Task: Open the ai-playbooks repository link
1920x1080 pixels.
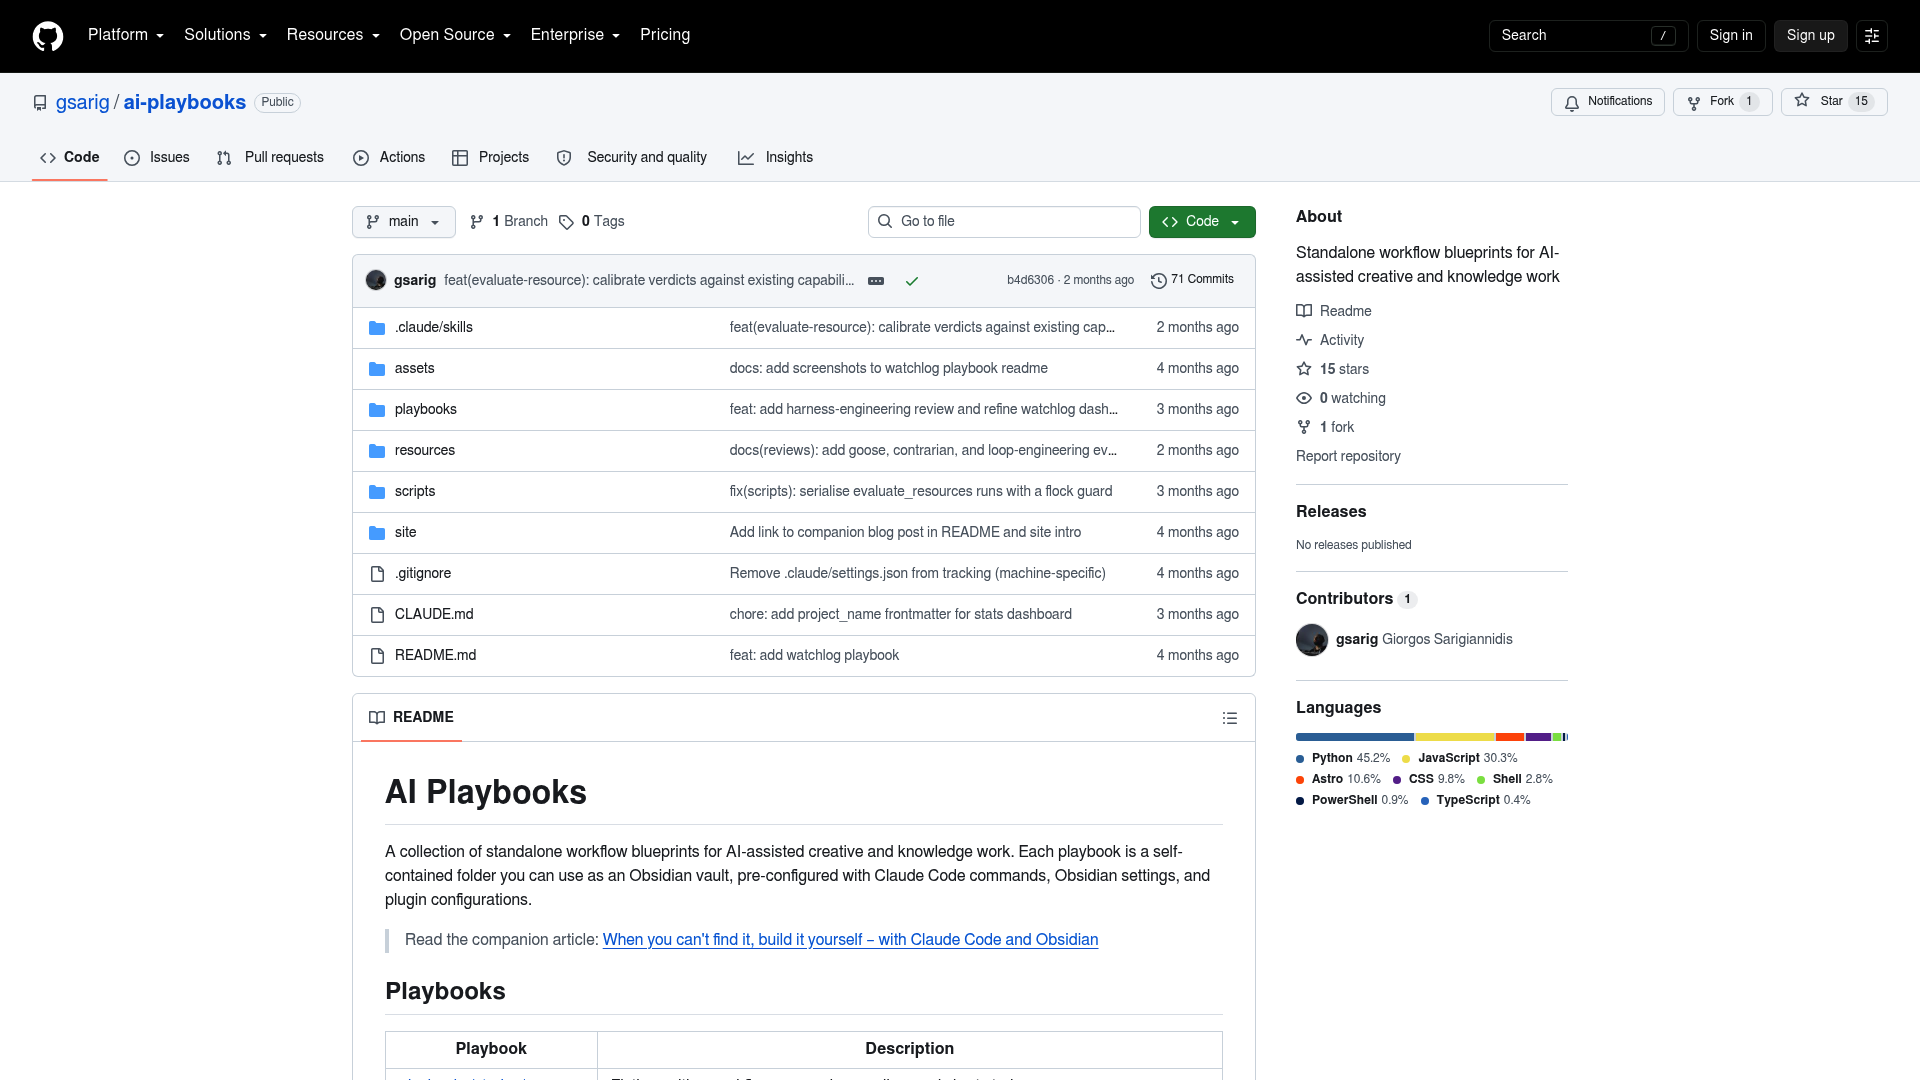Action: (185, 103)
